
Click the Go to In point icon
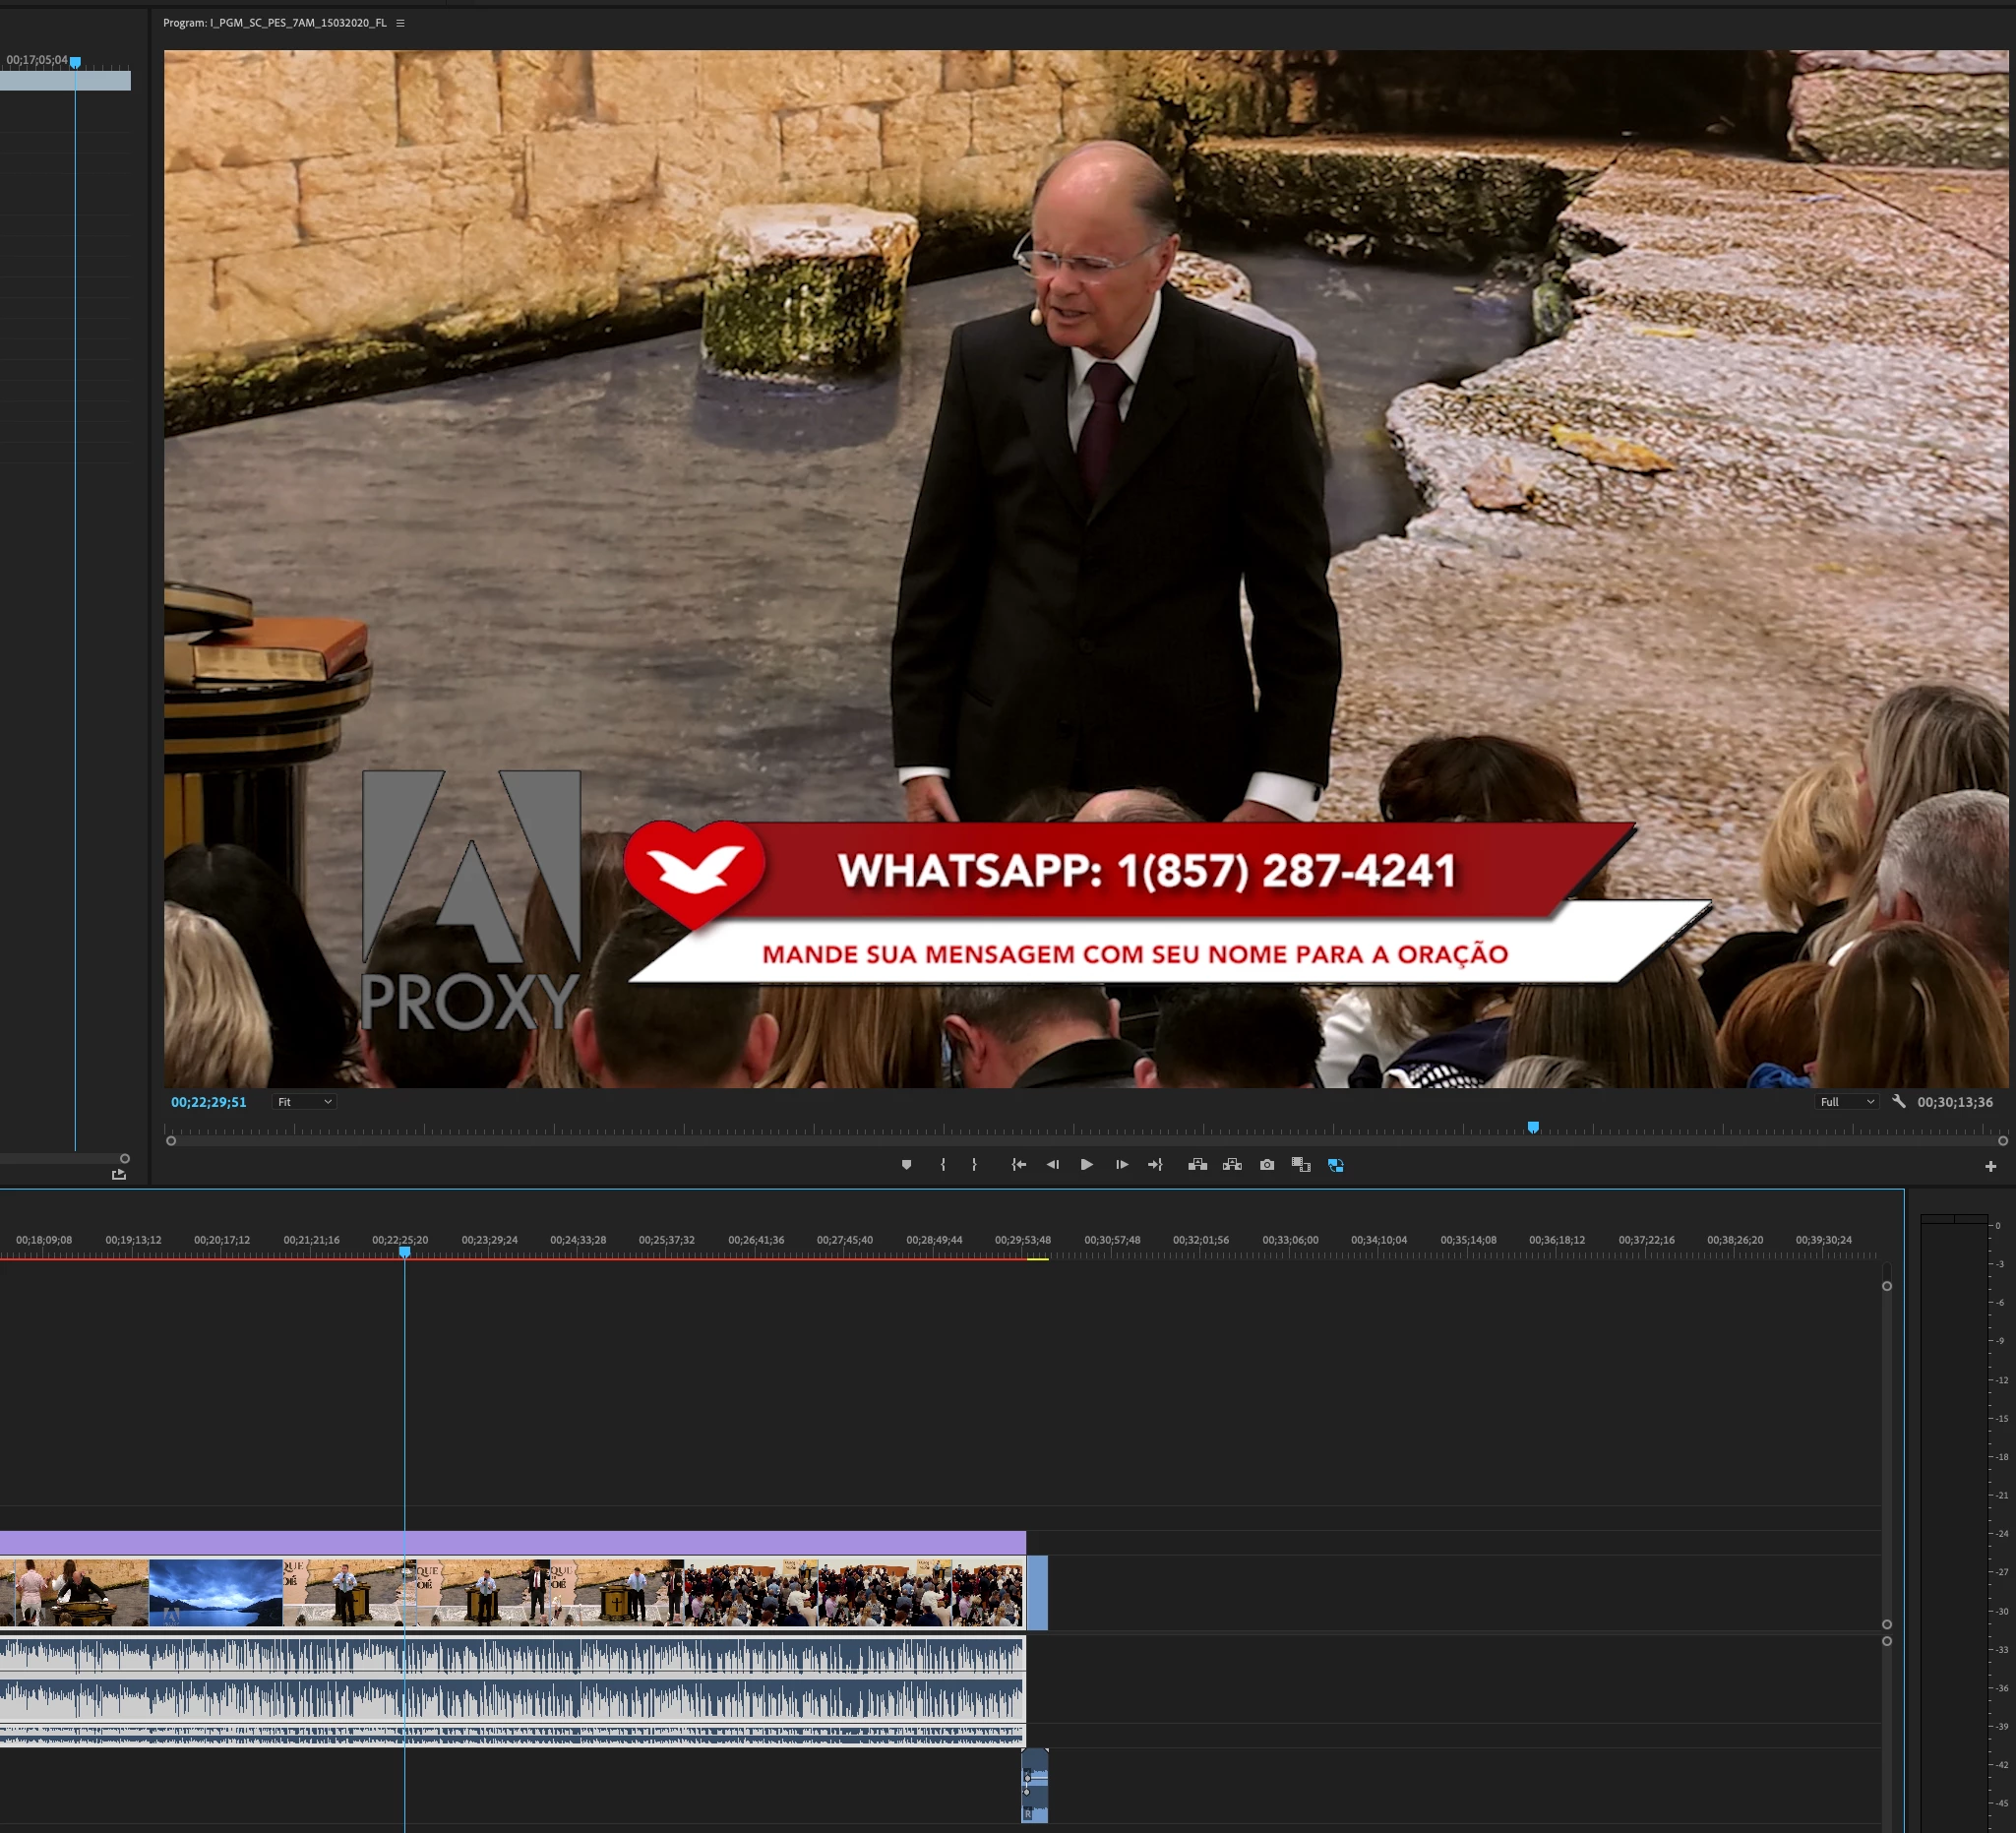pyautogui.click(x=1018, y=1165)
